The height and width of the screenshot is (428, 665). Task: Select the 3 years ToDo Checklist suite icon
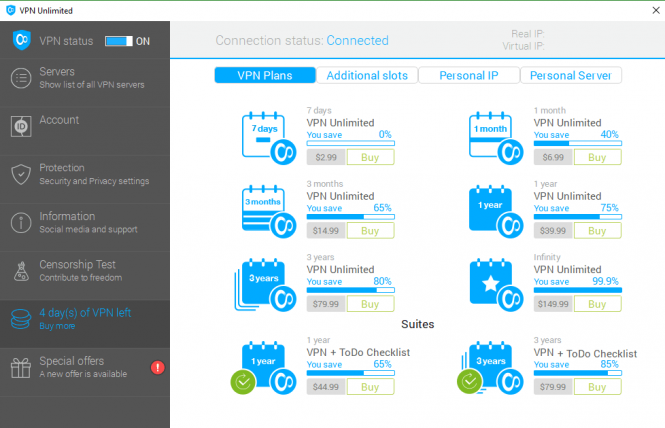point(490,367)
